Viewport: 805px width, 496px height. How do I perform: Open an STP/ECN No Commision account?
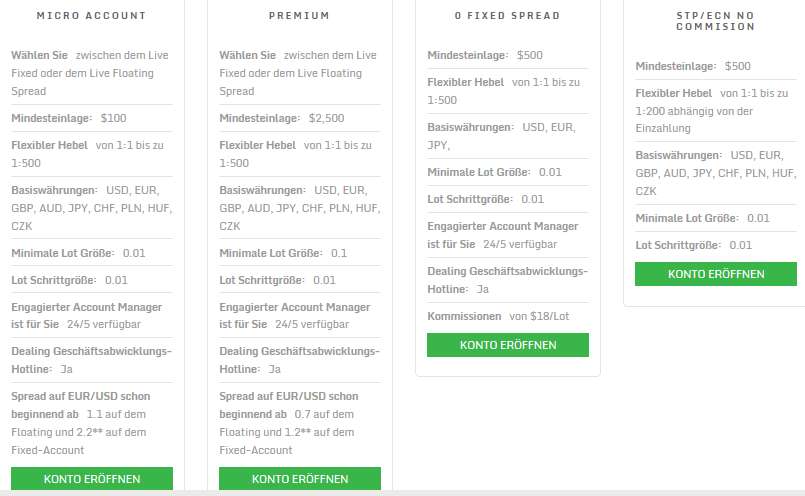pyautogui.click(x=716, y=274)
